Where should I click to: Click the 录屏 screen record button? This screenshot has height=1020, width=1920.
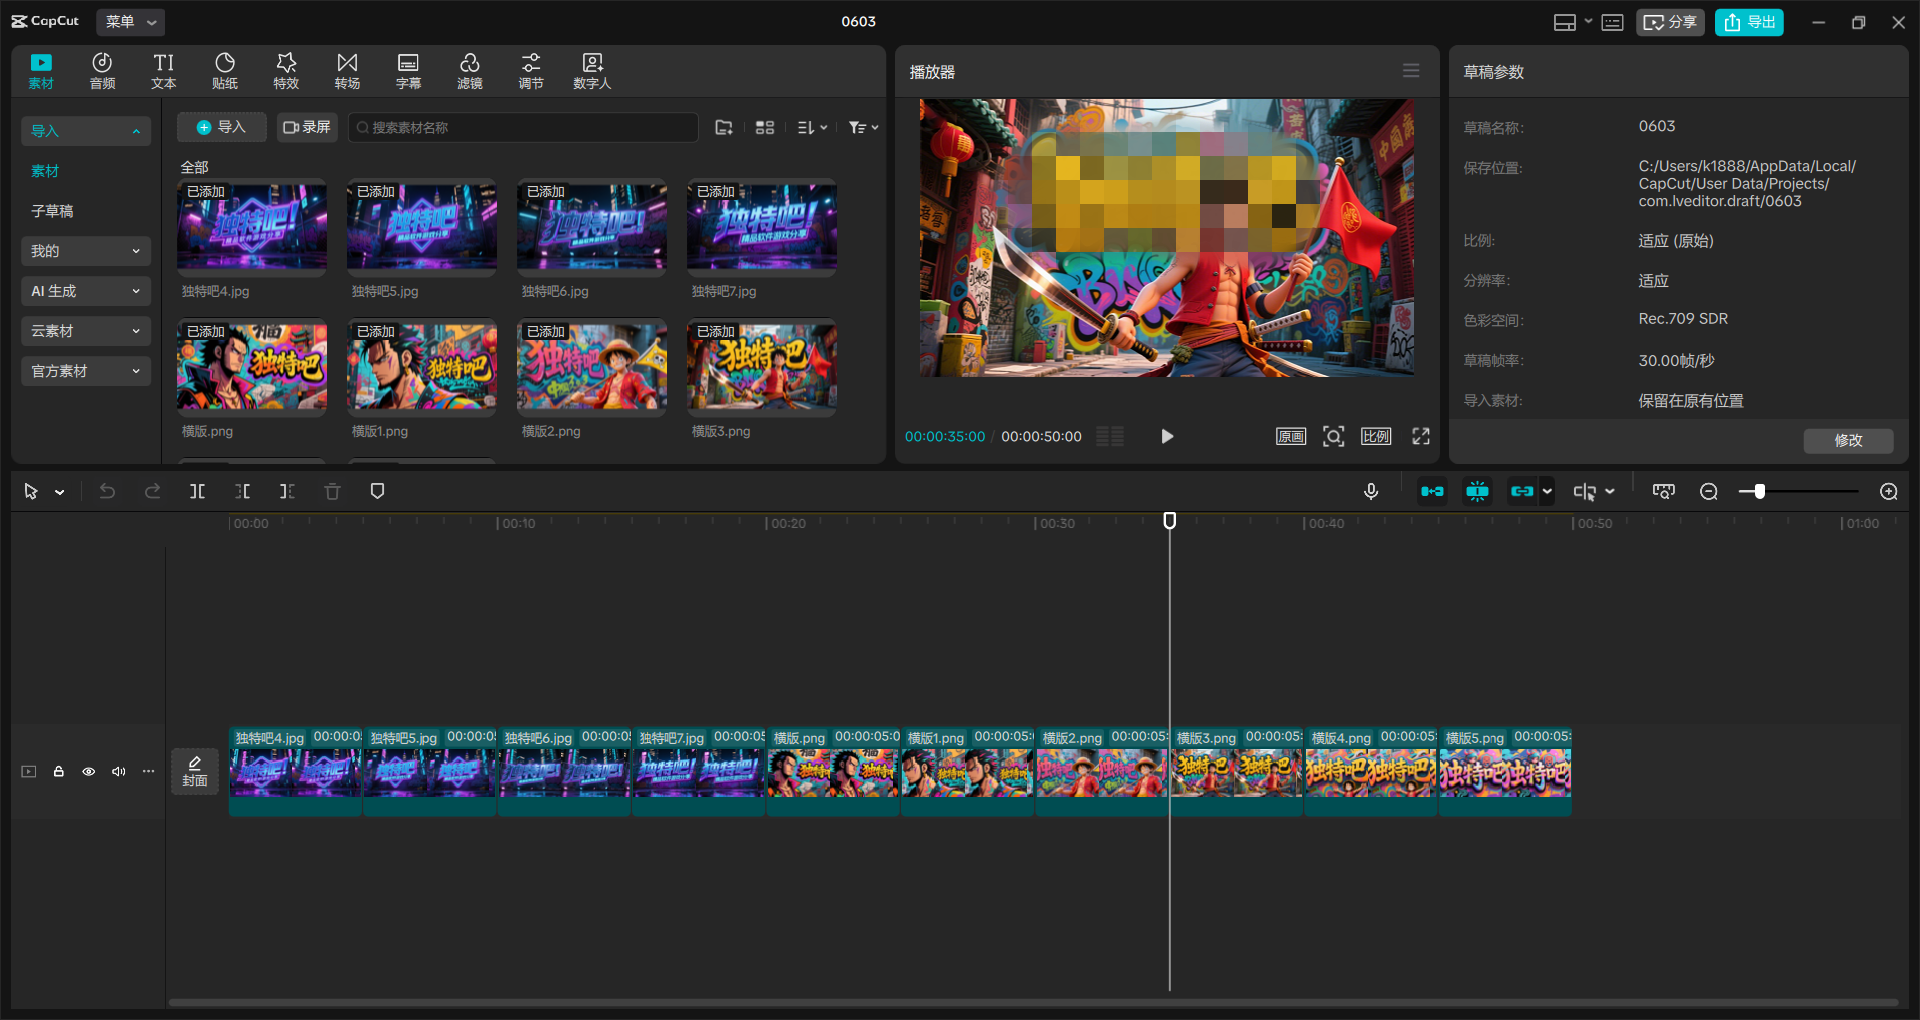pyautogui.click(x=307, y=127)
